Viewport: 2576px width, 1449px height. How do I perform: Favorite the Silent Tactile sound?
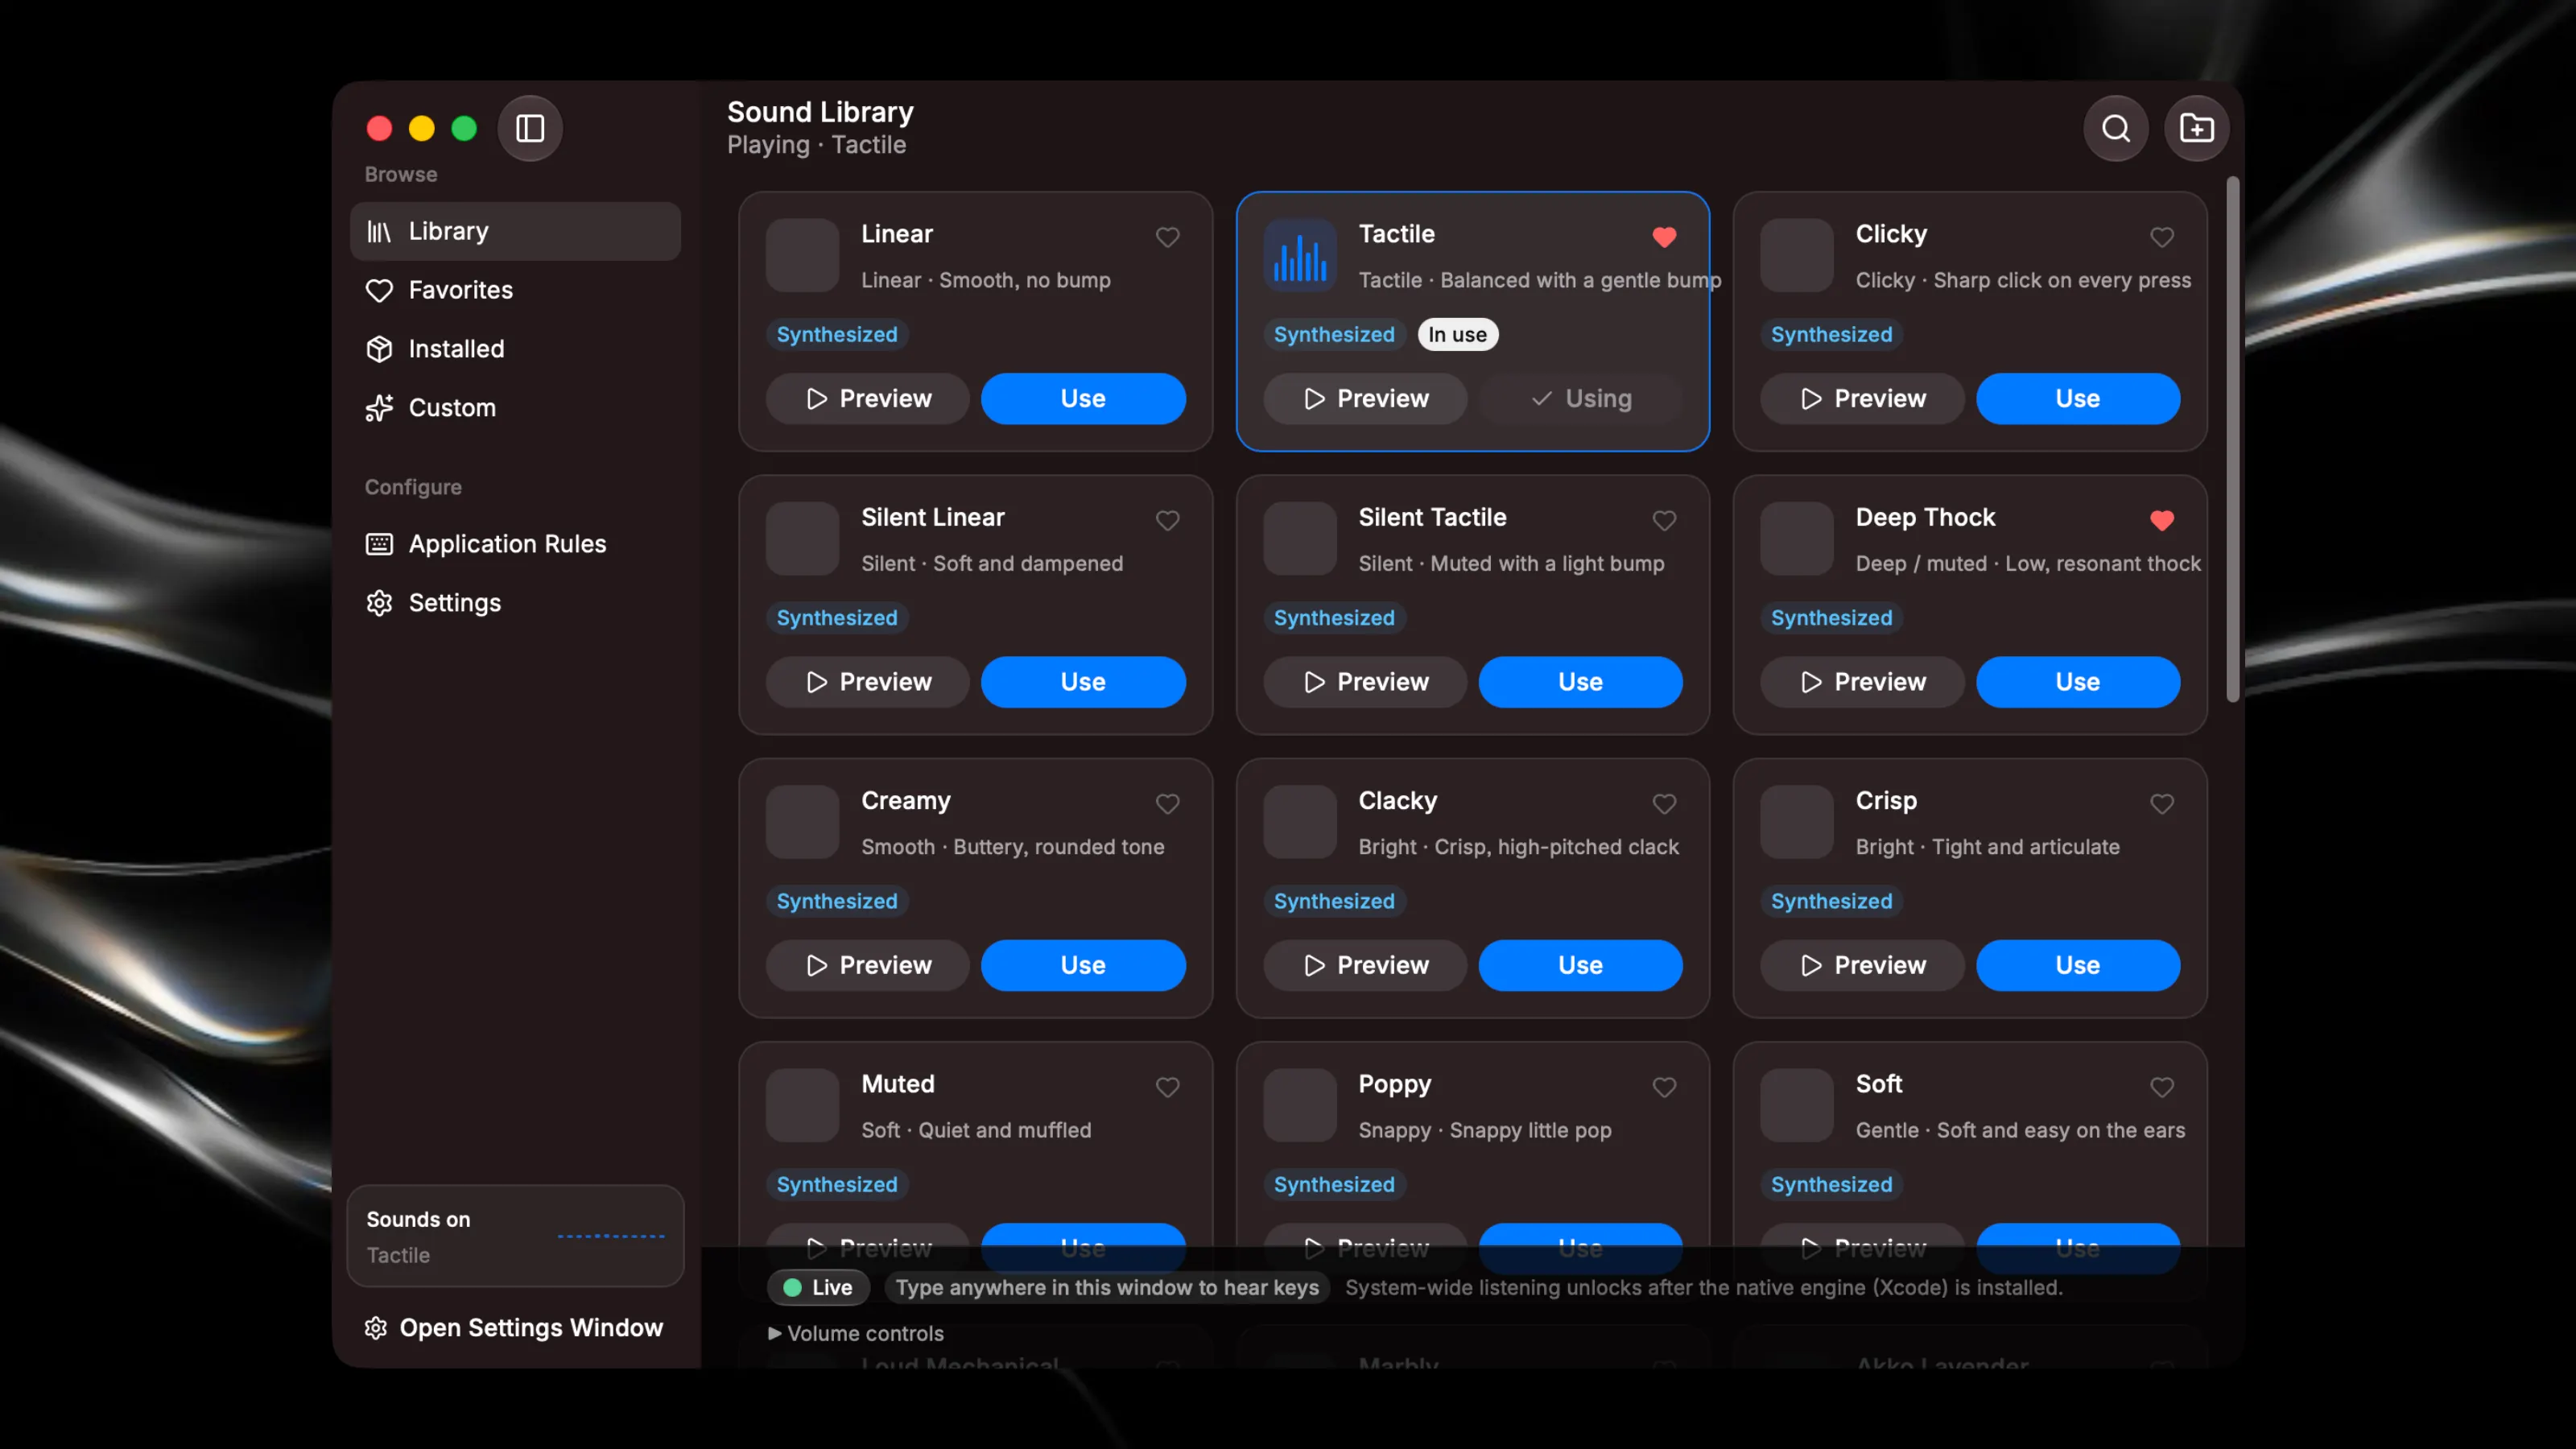coord(1664,520)
